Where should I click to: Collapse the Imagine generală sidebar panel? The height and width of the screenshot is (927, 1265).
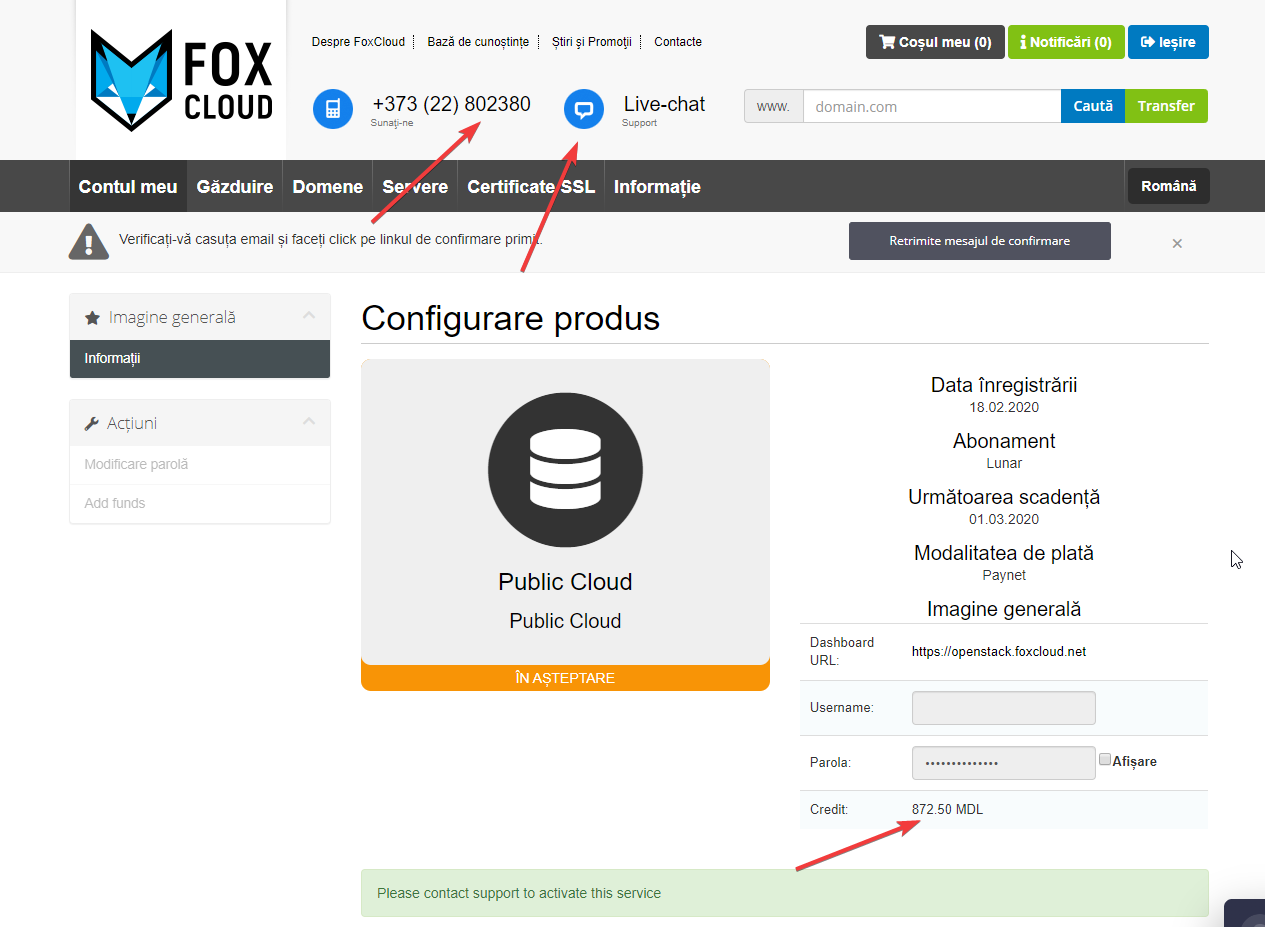309,316
